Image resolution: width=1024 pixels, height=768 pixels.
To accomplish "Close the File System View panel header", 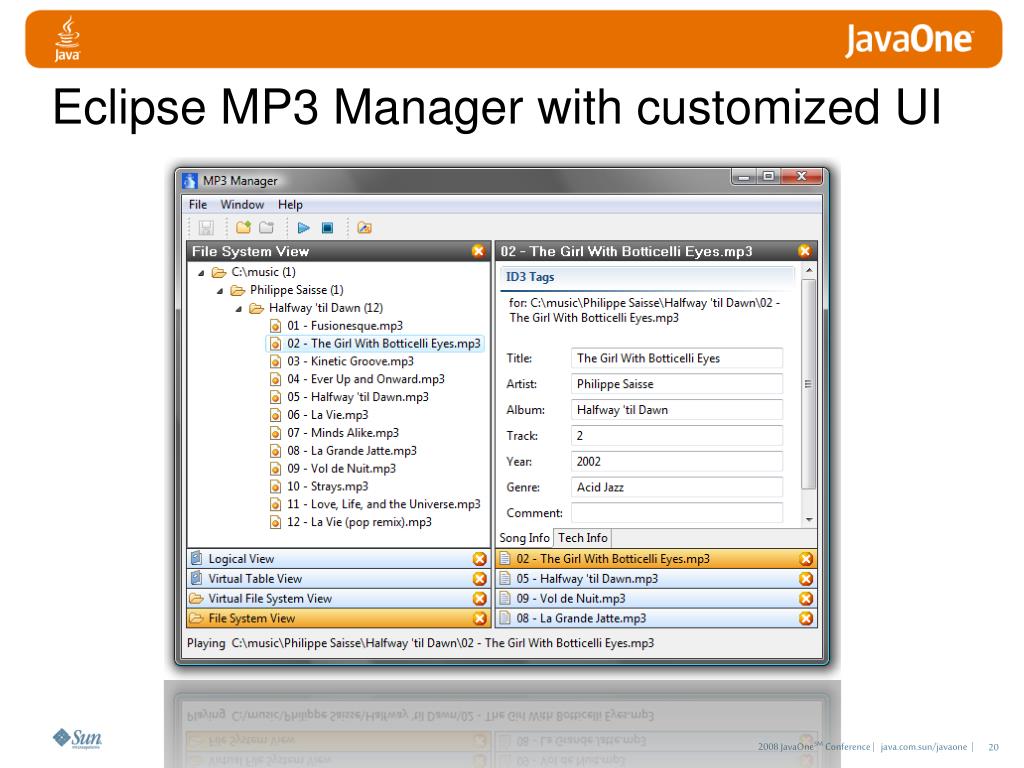I will (x=478, y=251).
